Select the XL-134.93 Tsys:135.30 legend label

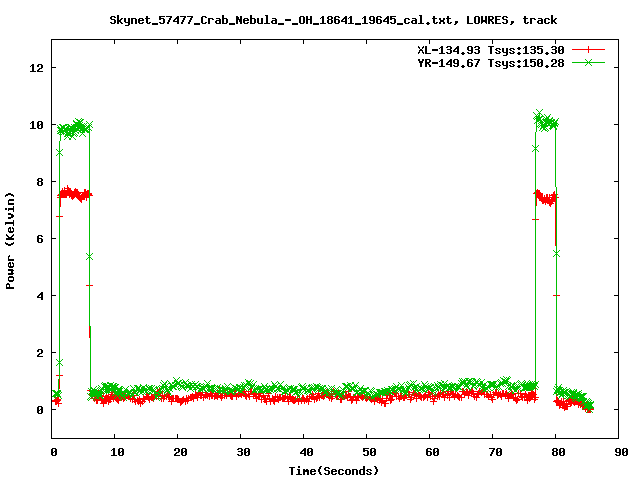(491, 50)
